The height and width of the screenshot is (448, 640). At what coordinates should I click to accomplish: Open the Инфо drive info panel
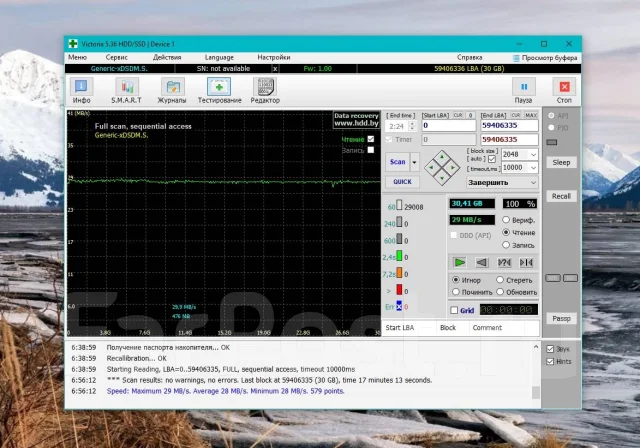tap(81, 91)
